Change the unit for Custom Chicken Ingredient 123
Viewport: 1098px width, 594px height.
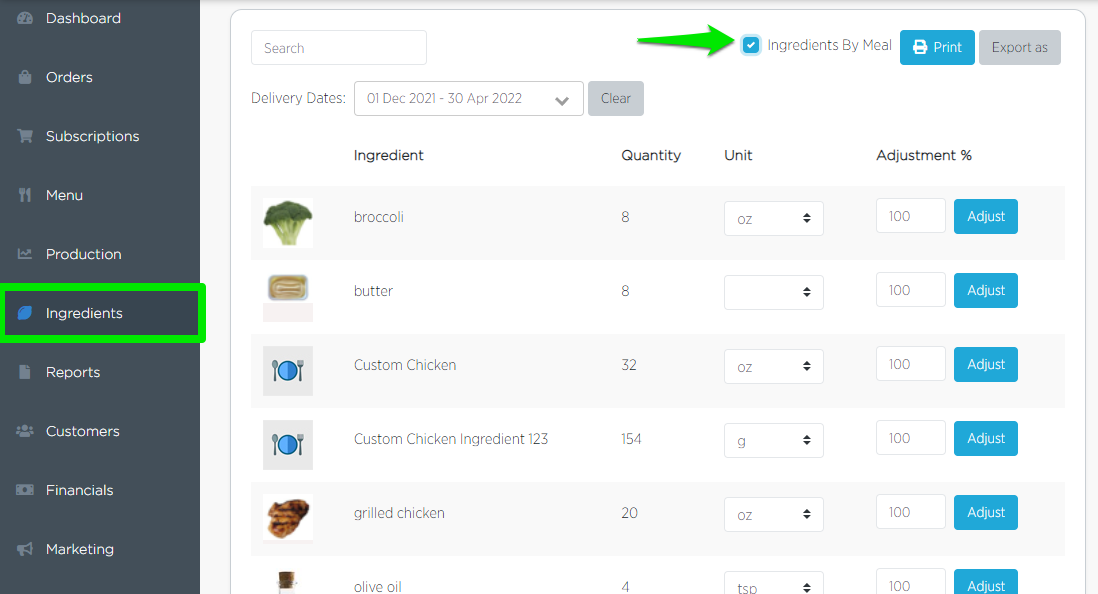pyautogui.click(x=773, y=440)
